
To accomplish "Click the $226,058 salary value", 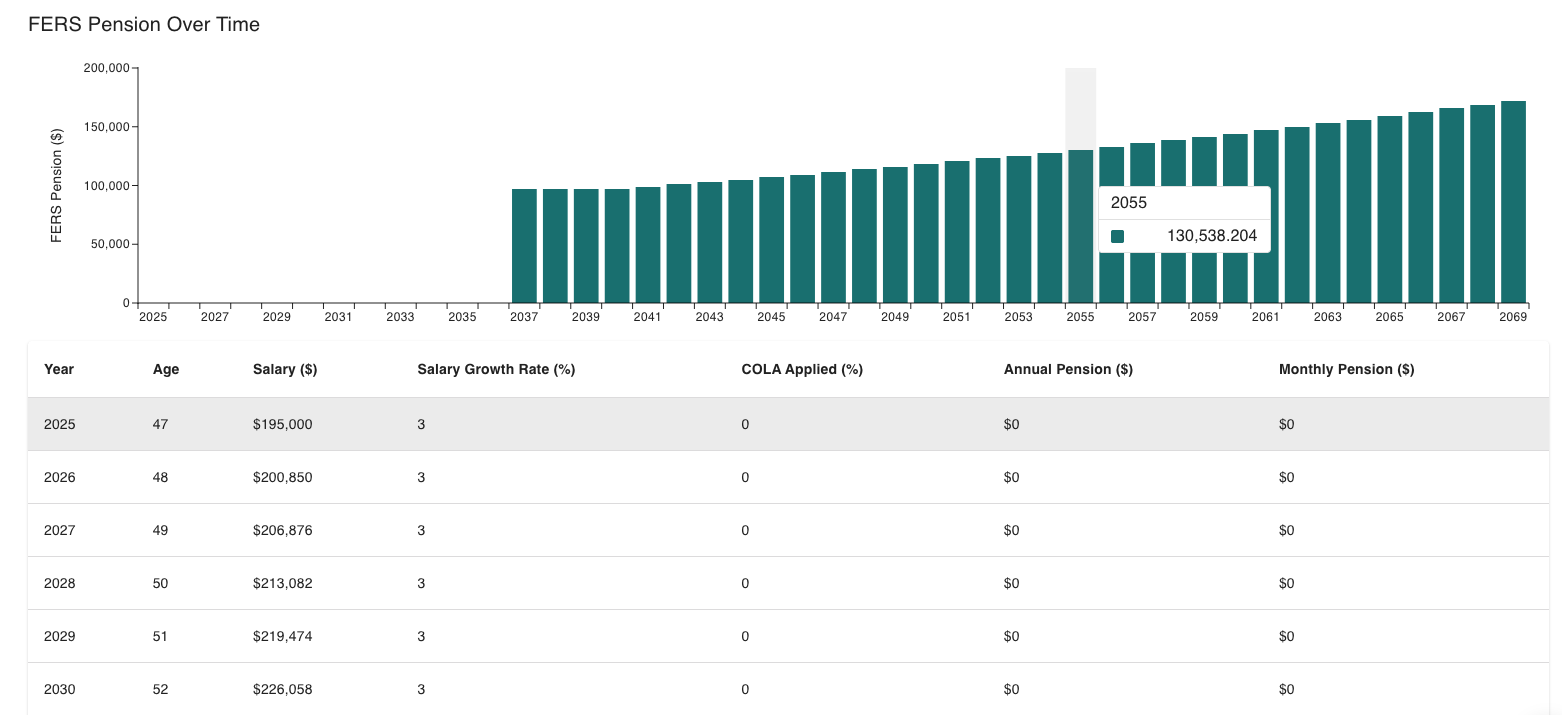I will tap(283, 689).
